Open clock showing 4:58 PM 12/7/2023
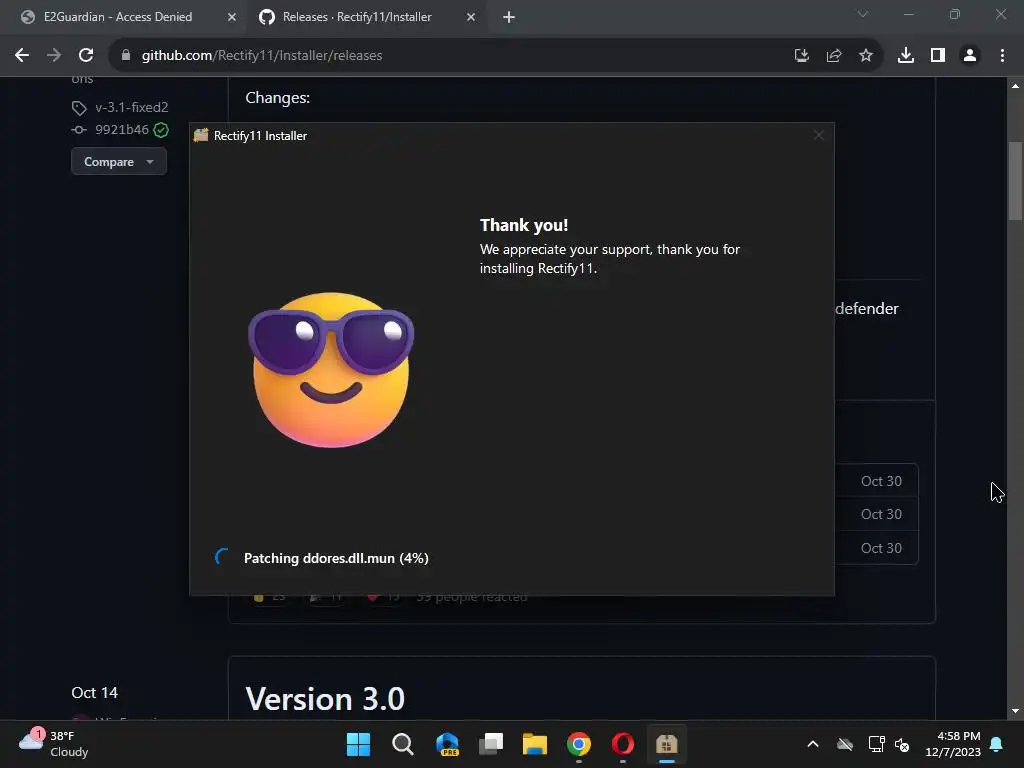1024x768 pixels. pyautogui.click(x=953, y=744)
